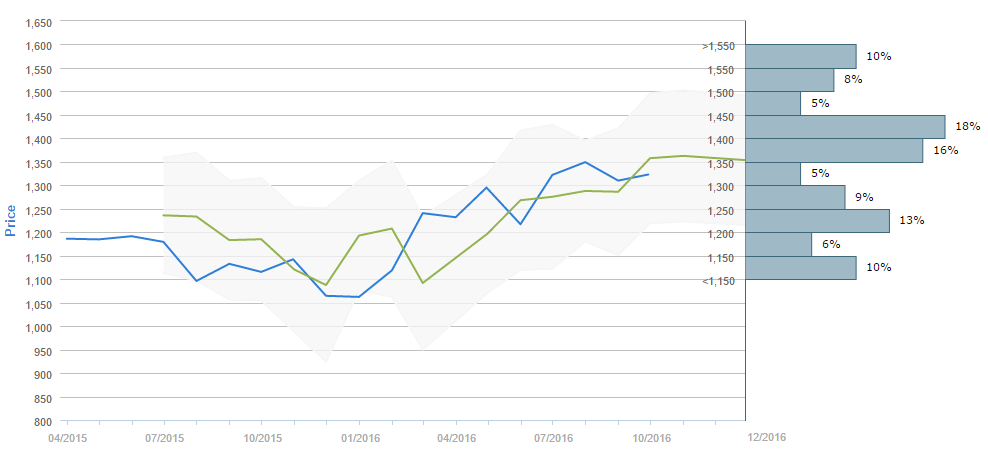Select the 6% distribution bar
988x453 pixels.
pyautogui.click(x=779, y=244)
